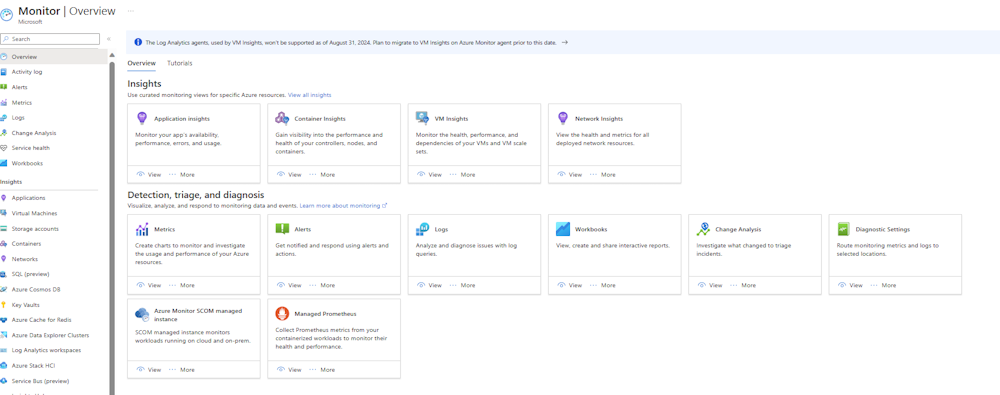Open Azure Monitor SCOM managed instance icon

pos(142,314)
